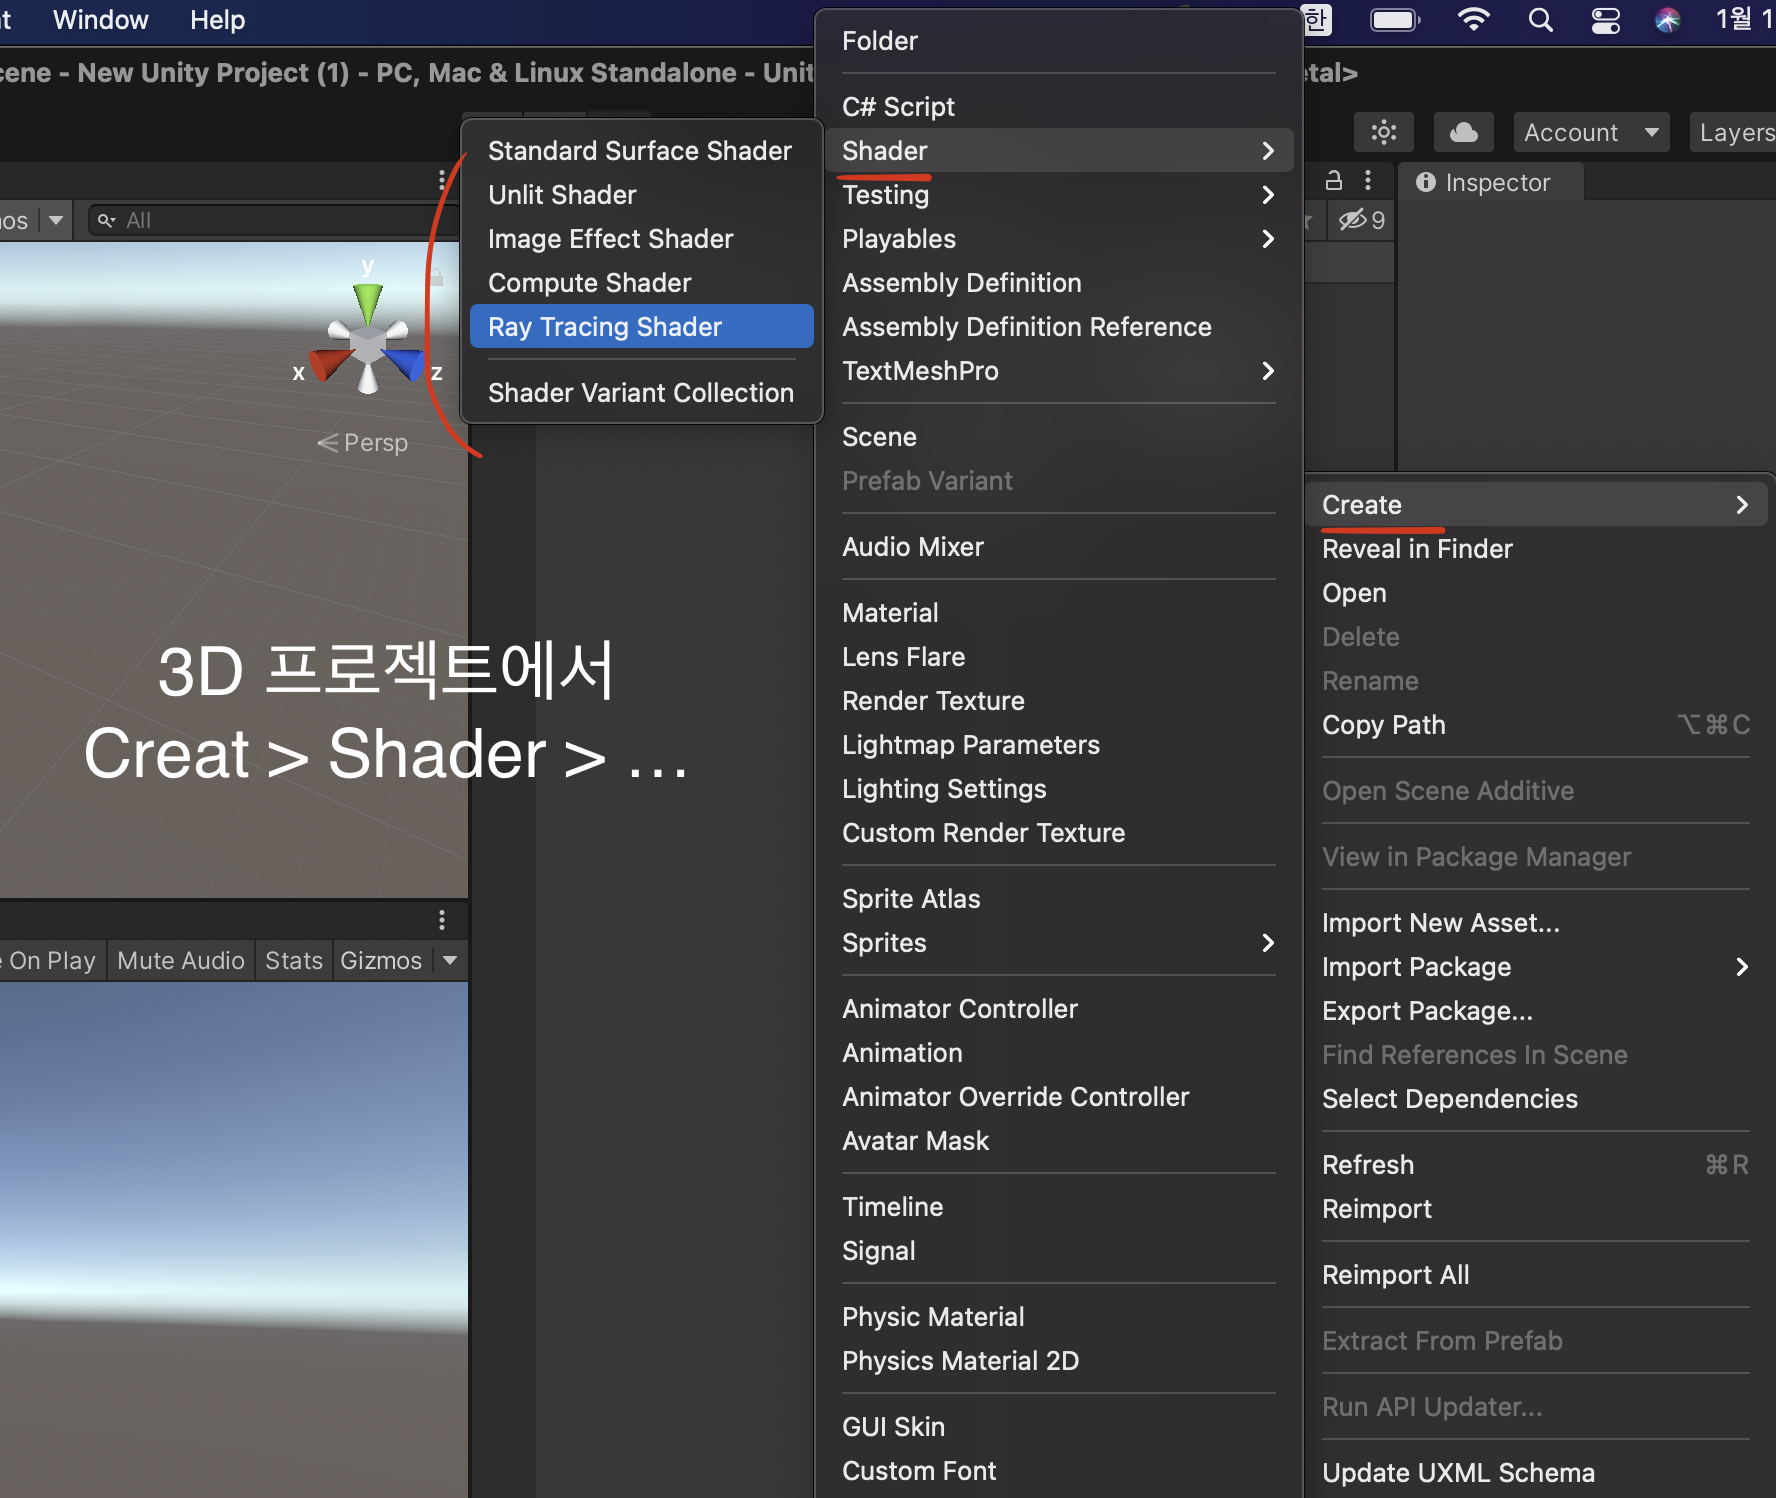Click the Wi-Fi status icon
This screenshot has width=1776, height=1498.
[1473, 20]
